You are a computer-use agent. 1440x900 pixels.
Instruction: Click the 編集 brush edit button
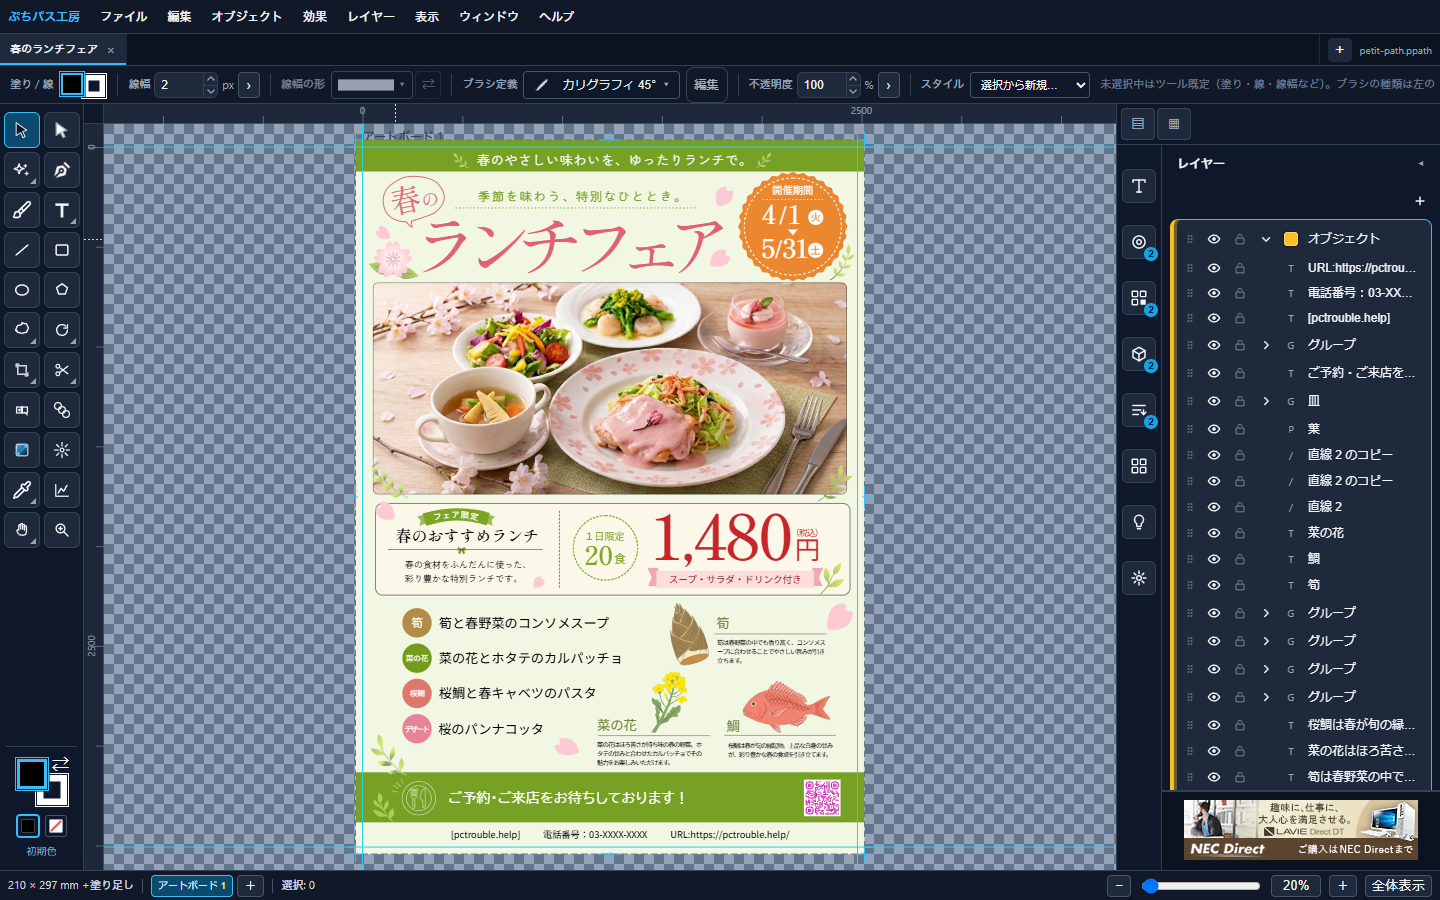click(706, 85)
